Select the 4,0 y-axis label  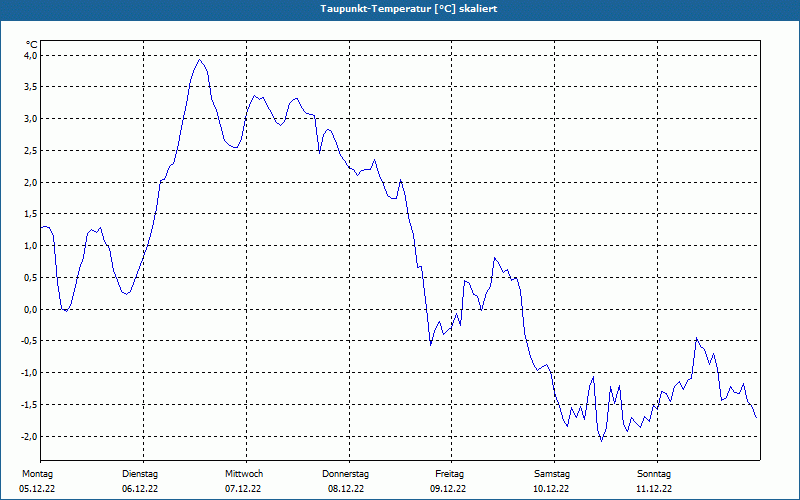[x=30, y=55]
